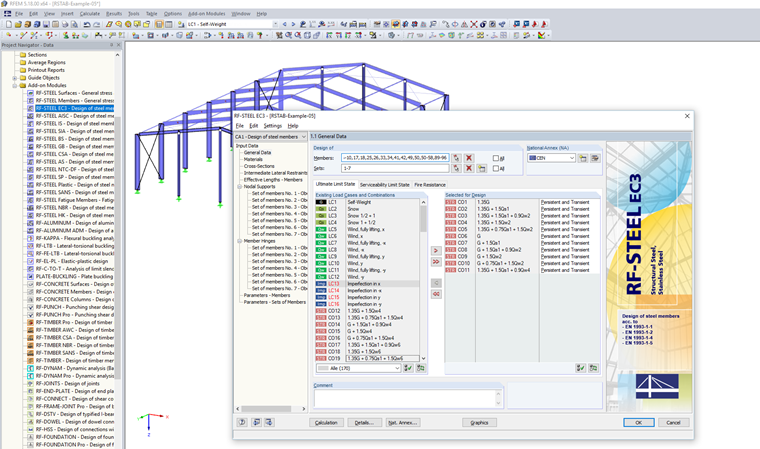The height and width of the screenshot is (449, 760).
Task: Click the Sets input field
Action: coord(395,168)
